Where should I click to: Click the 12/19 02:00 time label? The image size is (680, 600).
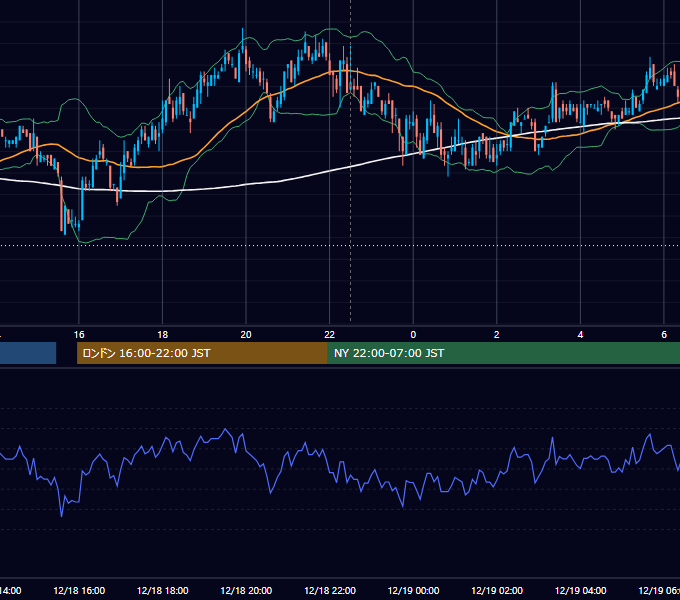click(x=497, y=590)
